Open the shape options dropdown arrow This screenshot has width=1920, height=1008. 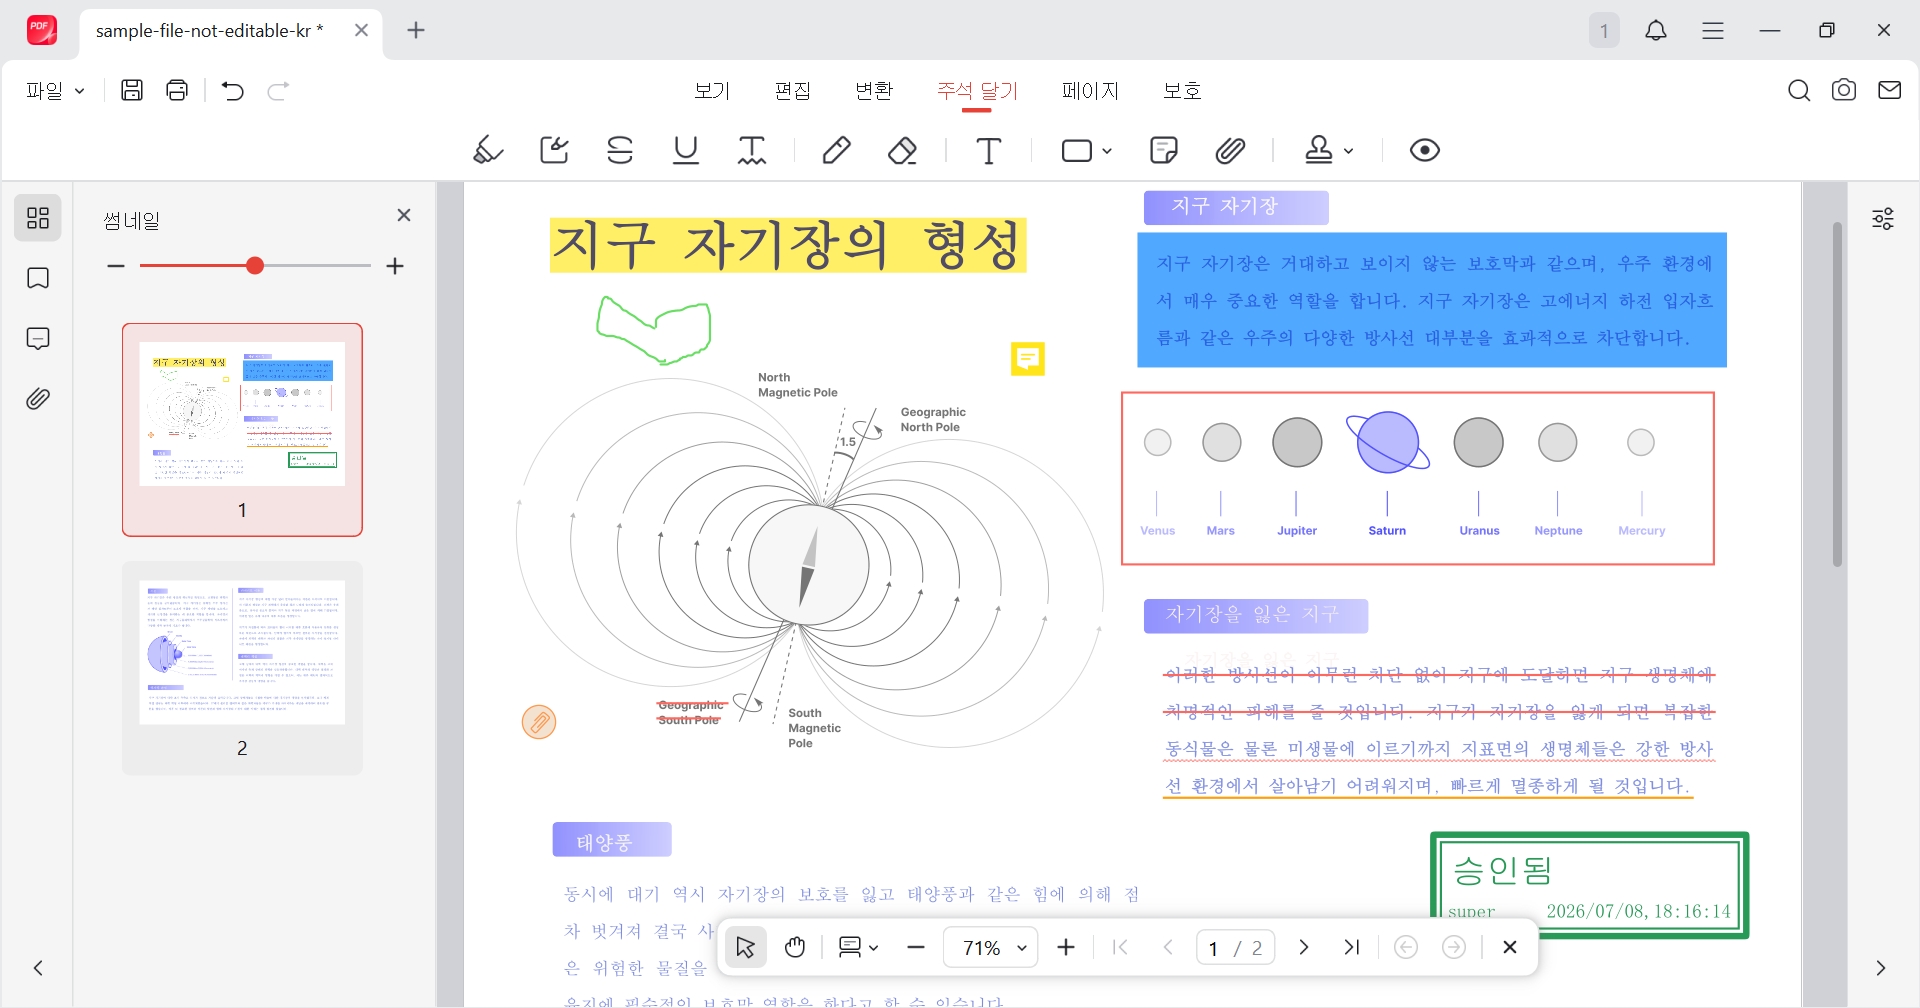tap(1107, 151)
